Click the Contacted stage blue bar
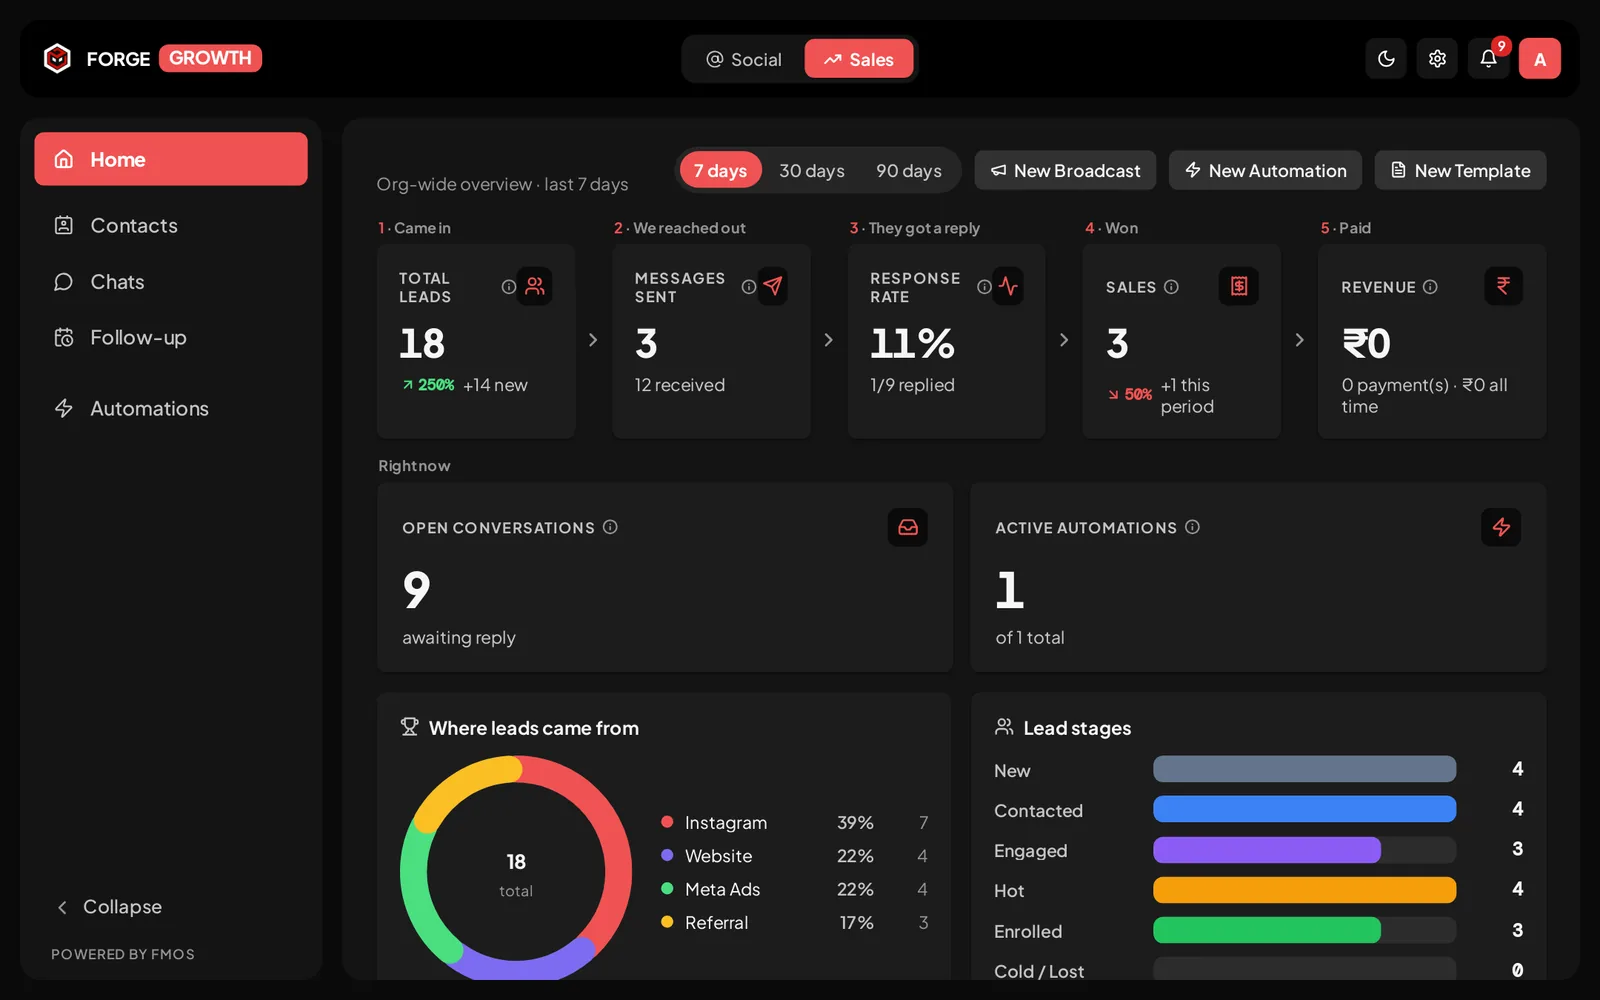The height and width of the screenshot is (1000, 1600). 1304,809
